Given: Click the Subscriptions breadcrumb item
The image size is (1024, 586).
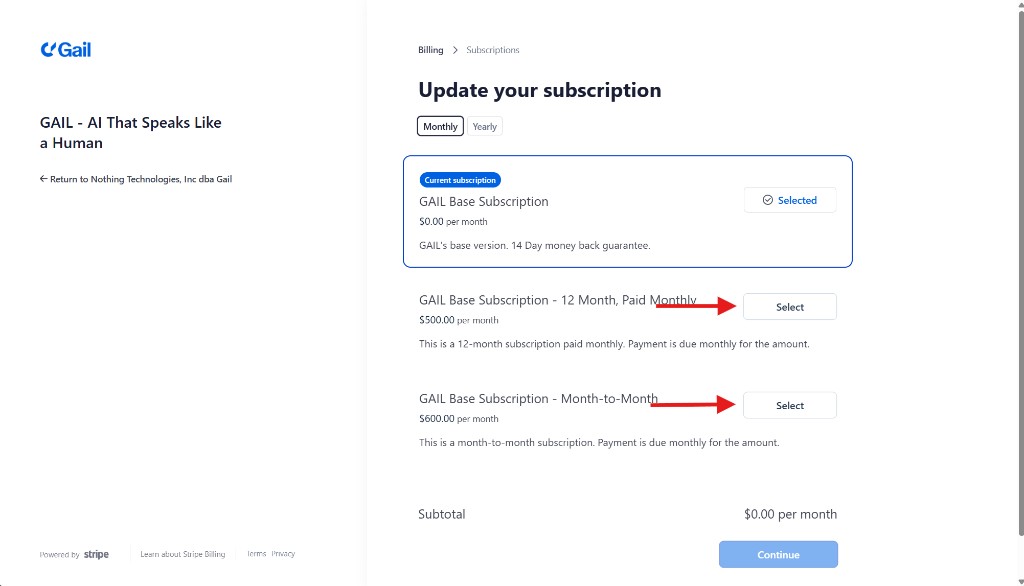Looking at the screenshot, I should tap(493, 50).
